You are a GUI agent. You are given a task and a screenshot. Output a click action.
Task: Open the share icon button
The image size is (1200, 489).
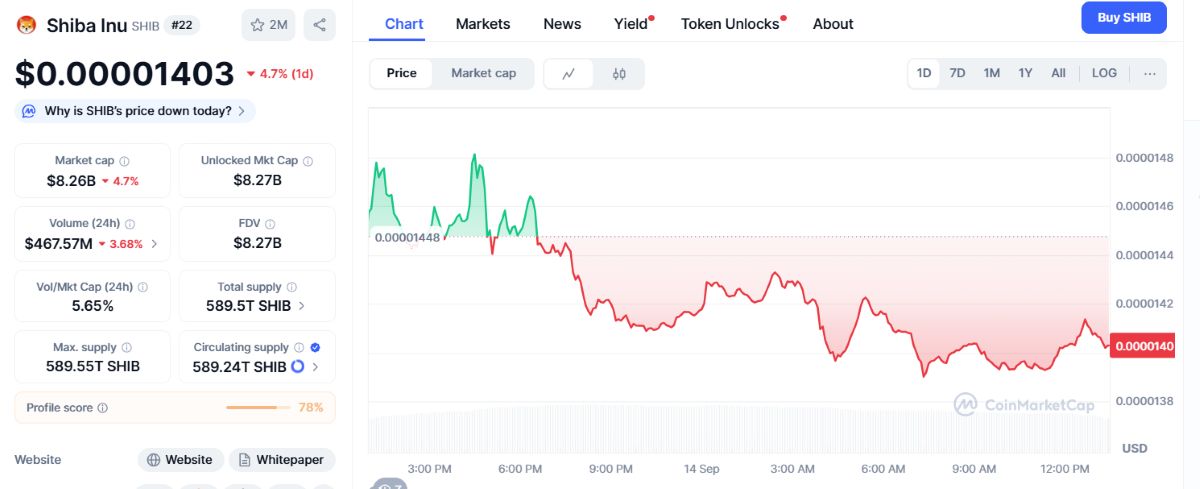click(319, 25)
